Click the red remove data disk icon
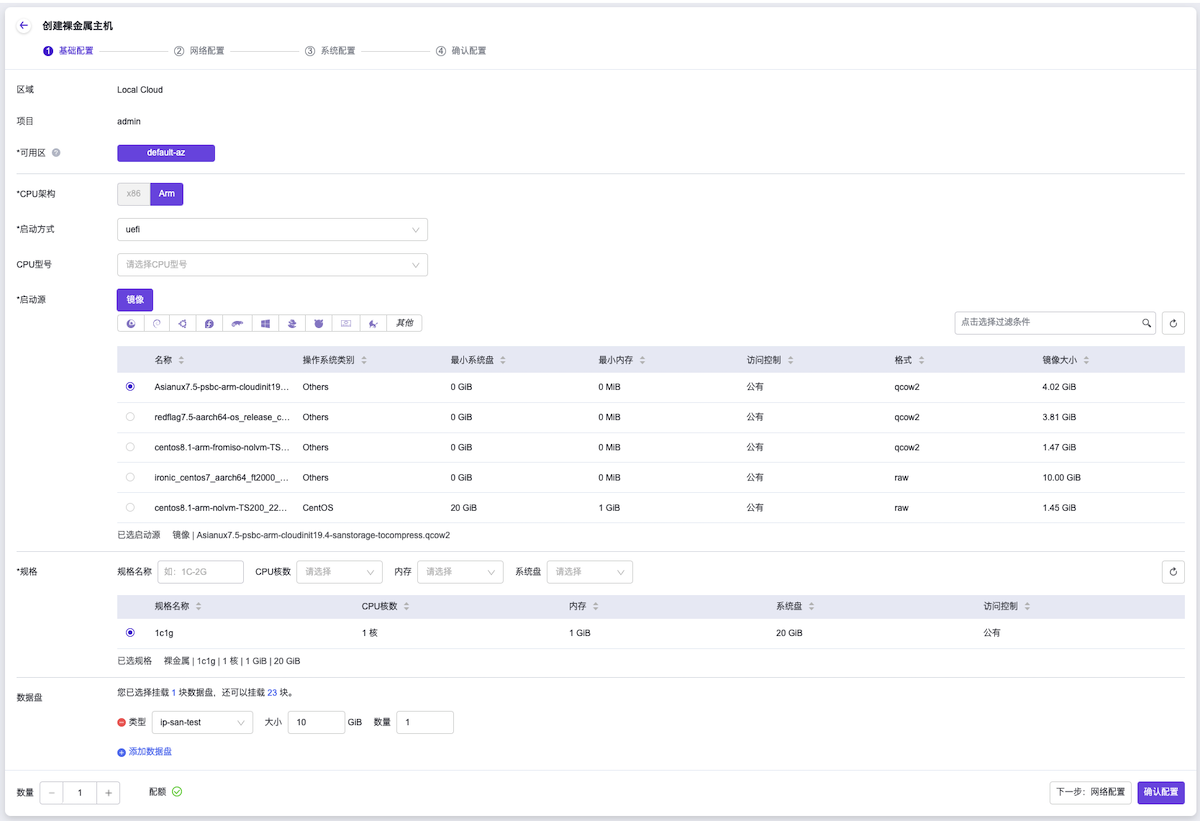The image size is (1200, 821). pos(122,722)
